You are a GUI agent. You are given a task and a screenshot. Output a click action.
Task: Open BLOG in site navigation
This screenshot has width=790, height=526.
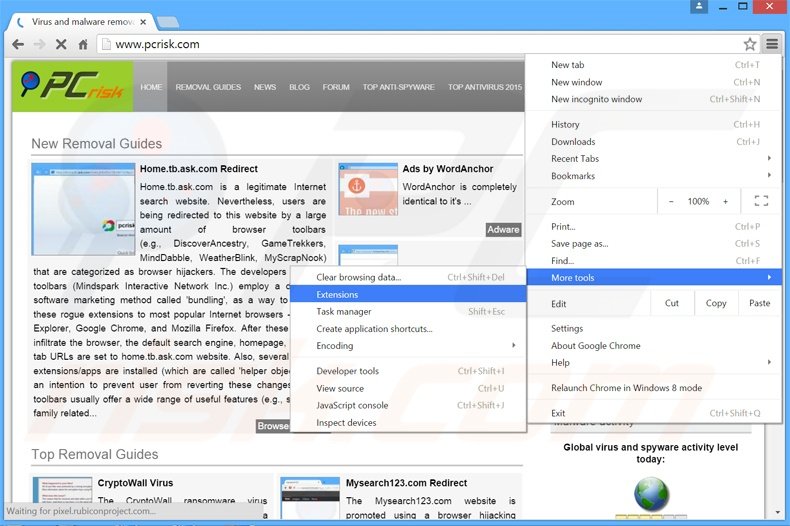click(299, 87)
